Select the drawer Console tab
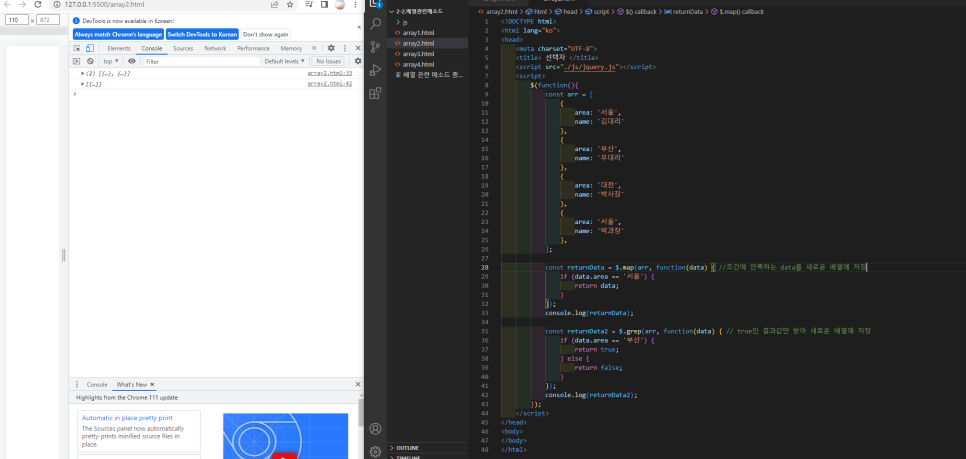The height and width of the screenshot is (459, 966). click(97, 384)
